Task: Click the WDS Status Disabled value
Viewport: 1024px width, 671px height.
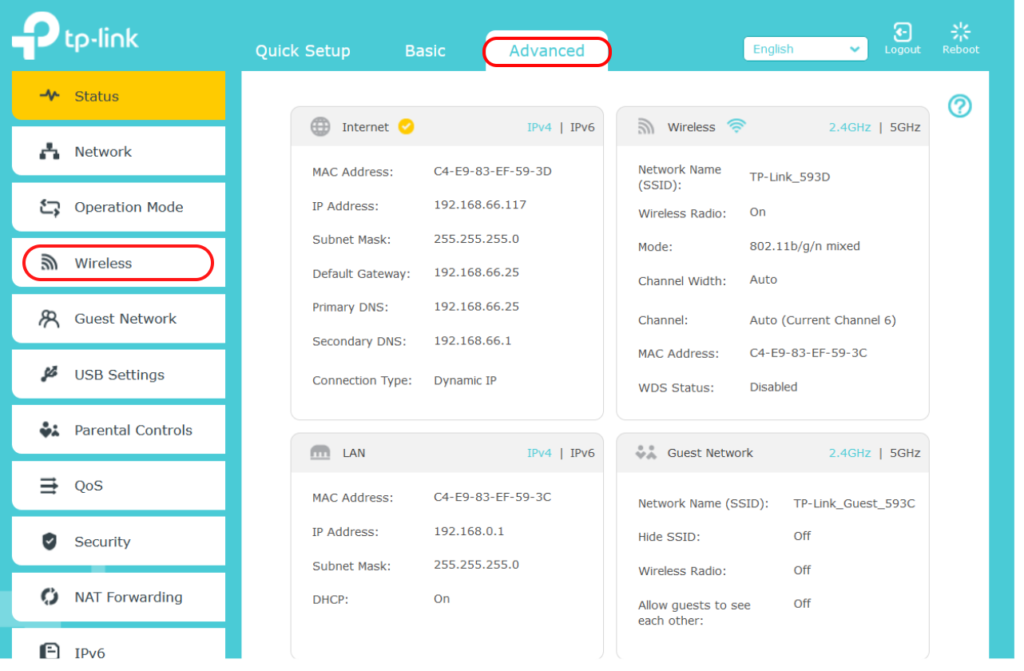Action: (x=773, y=387)
